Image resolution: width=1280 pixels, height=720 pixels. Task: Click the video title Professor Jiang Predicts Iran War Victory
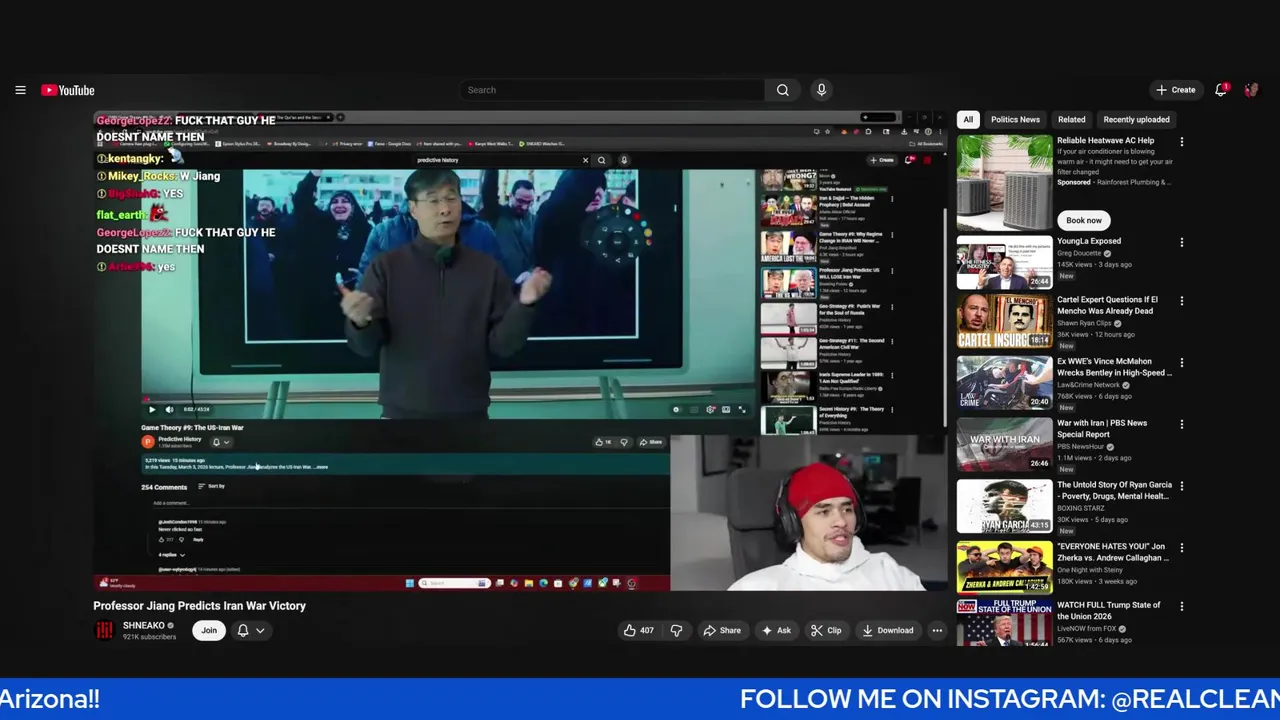[x=199, y=606]
